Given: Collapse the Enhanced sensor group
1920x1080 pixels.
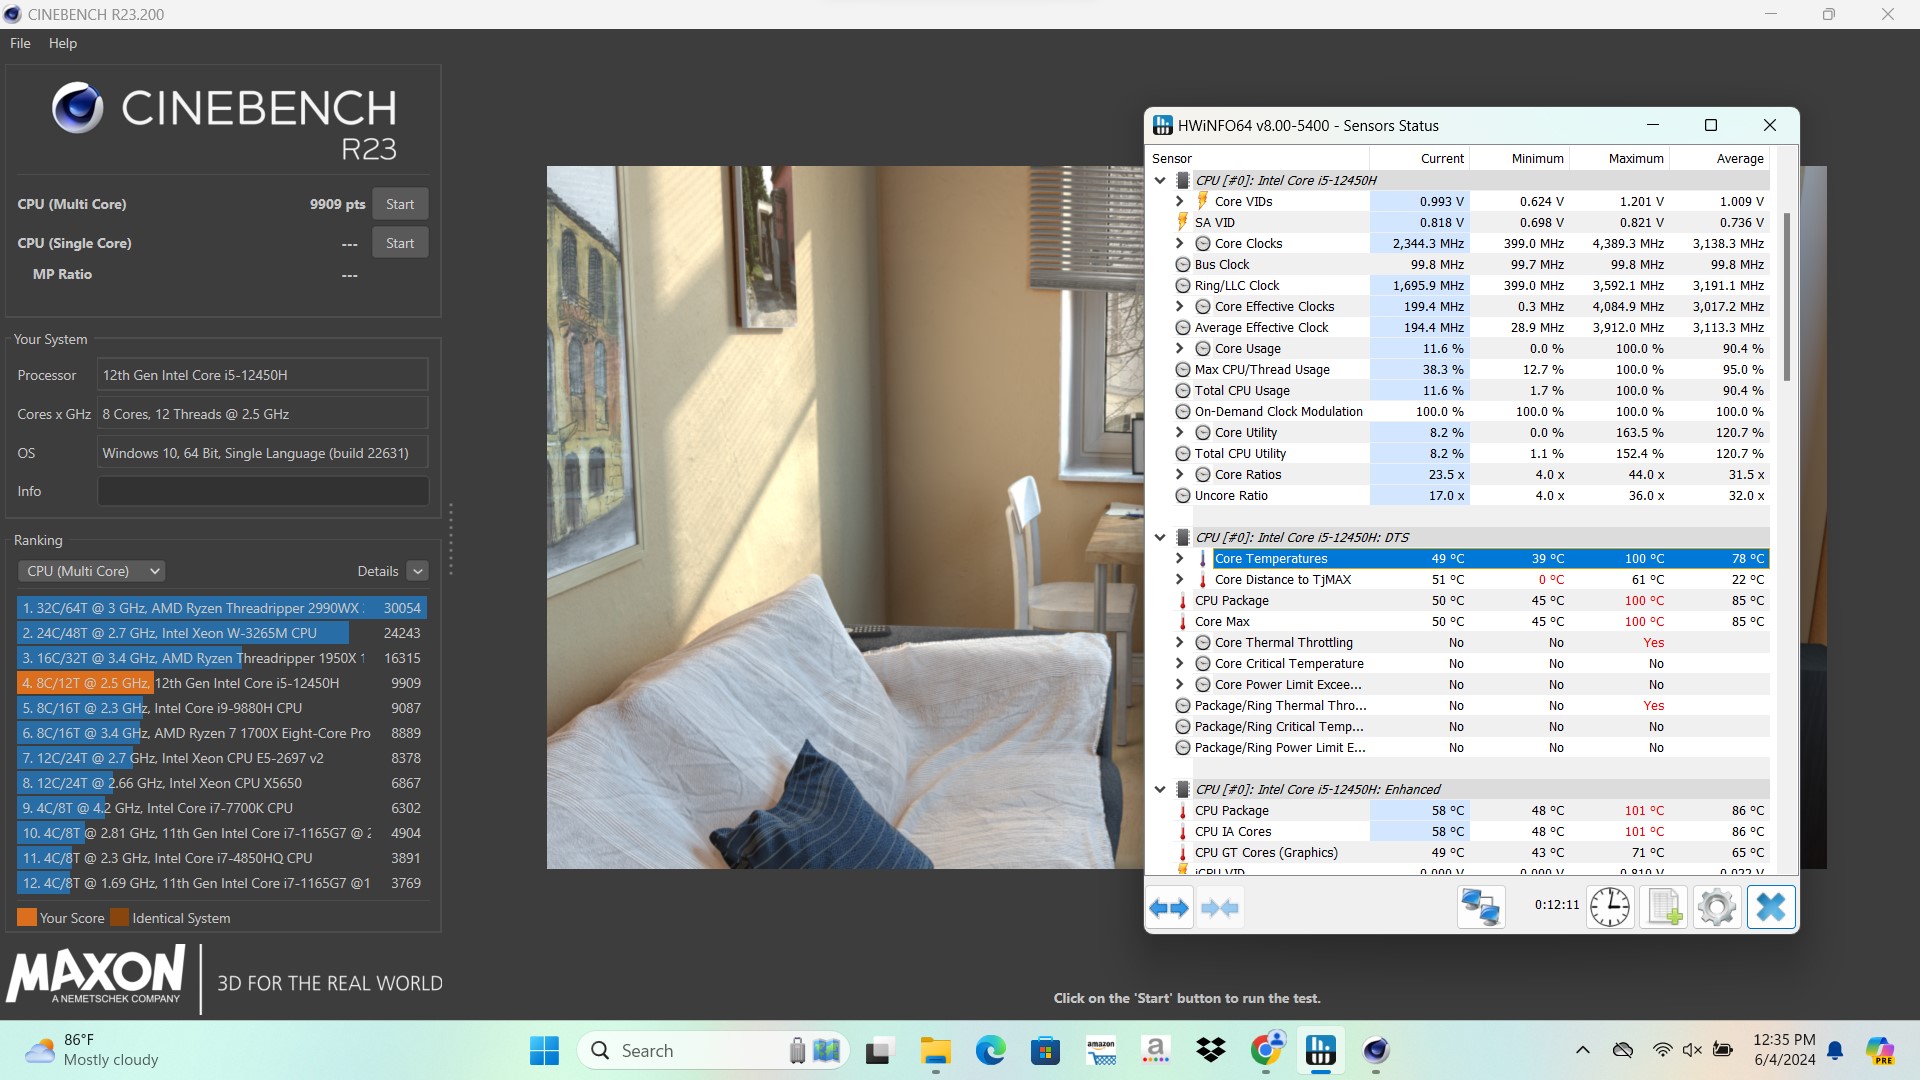Looking at the screenshot, I should [x=1160, y=789].
